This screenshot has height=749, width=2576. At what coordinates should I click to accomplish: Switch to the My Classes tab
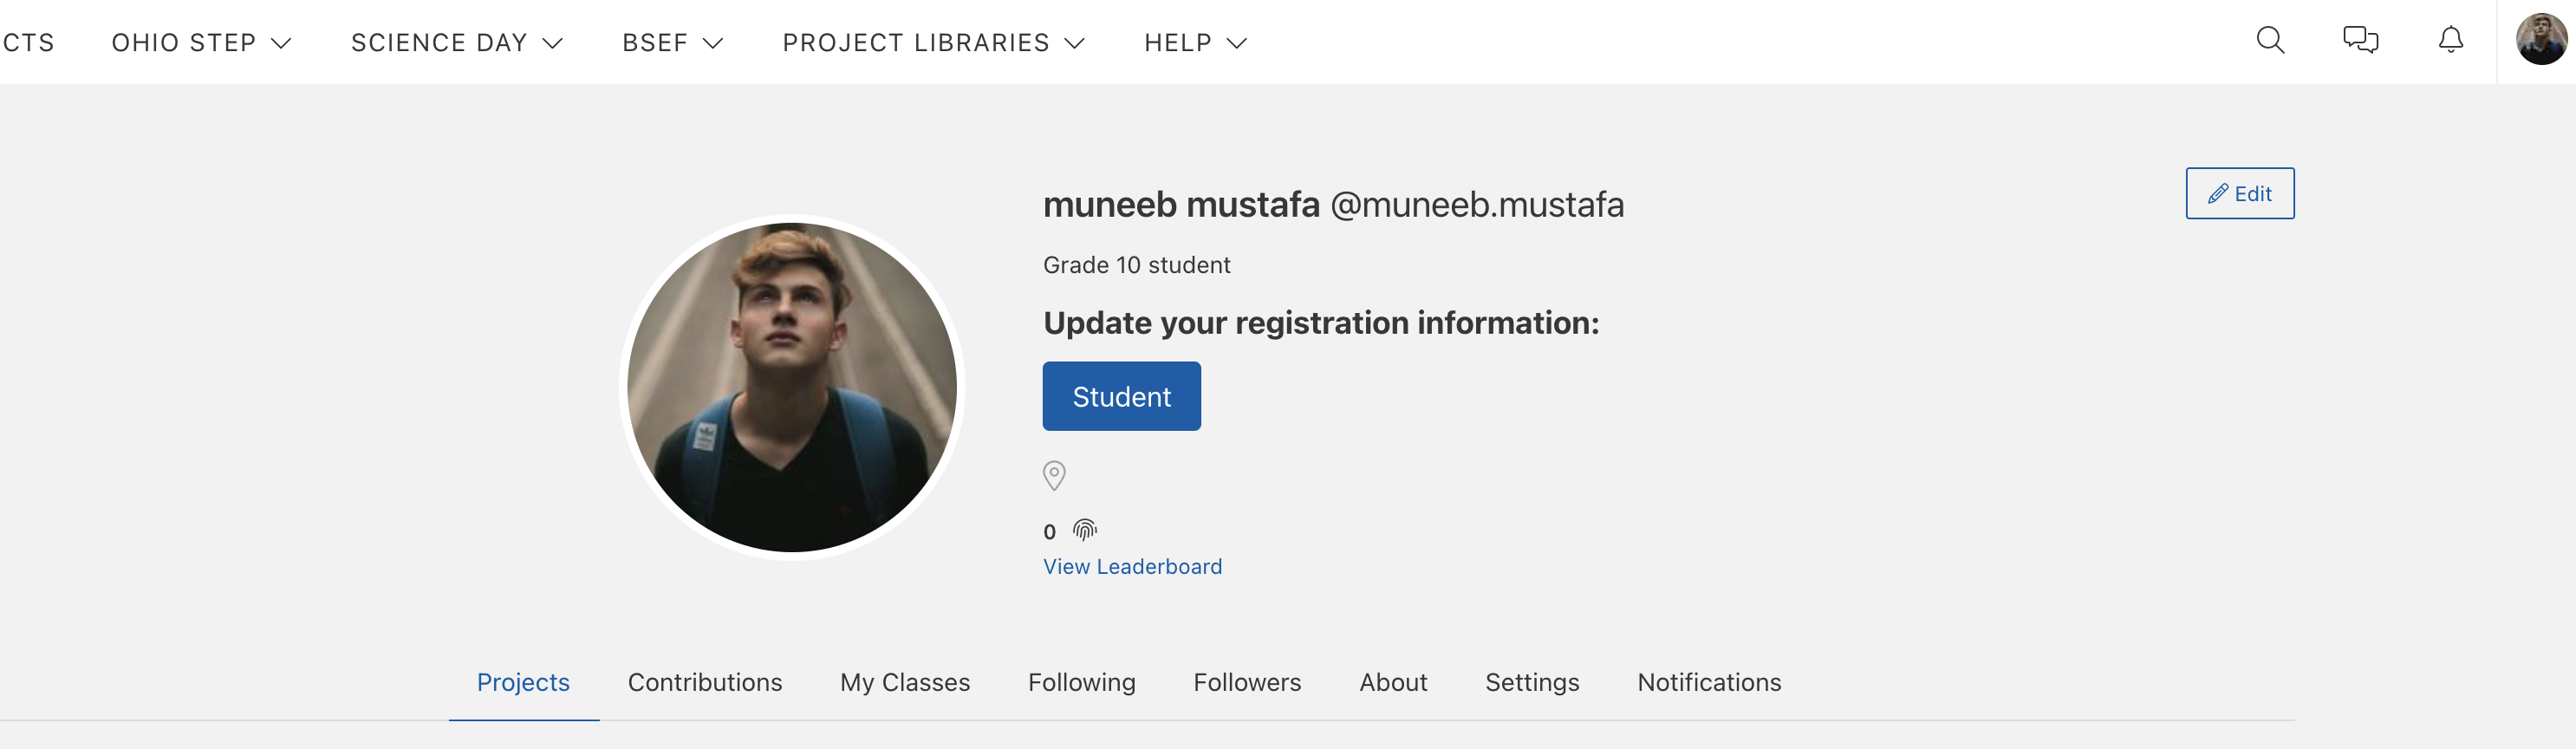(904, 682)
